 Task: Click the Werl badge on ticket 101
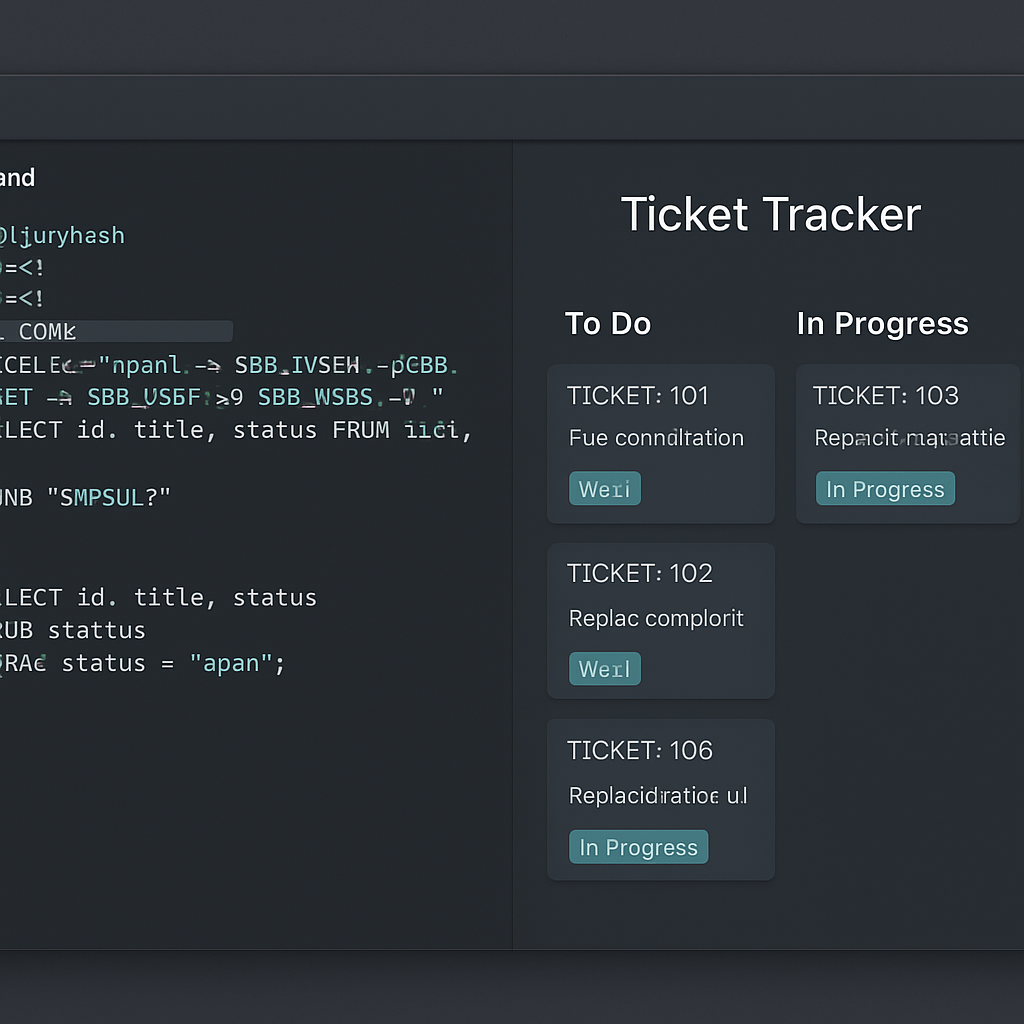point(605,488)
